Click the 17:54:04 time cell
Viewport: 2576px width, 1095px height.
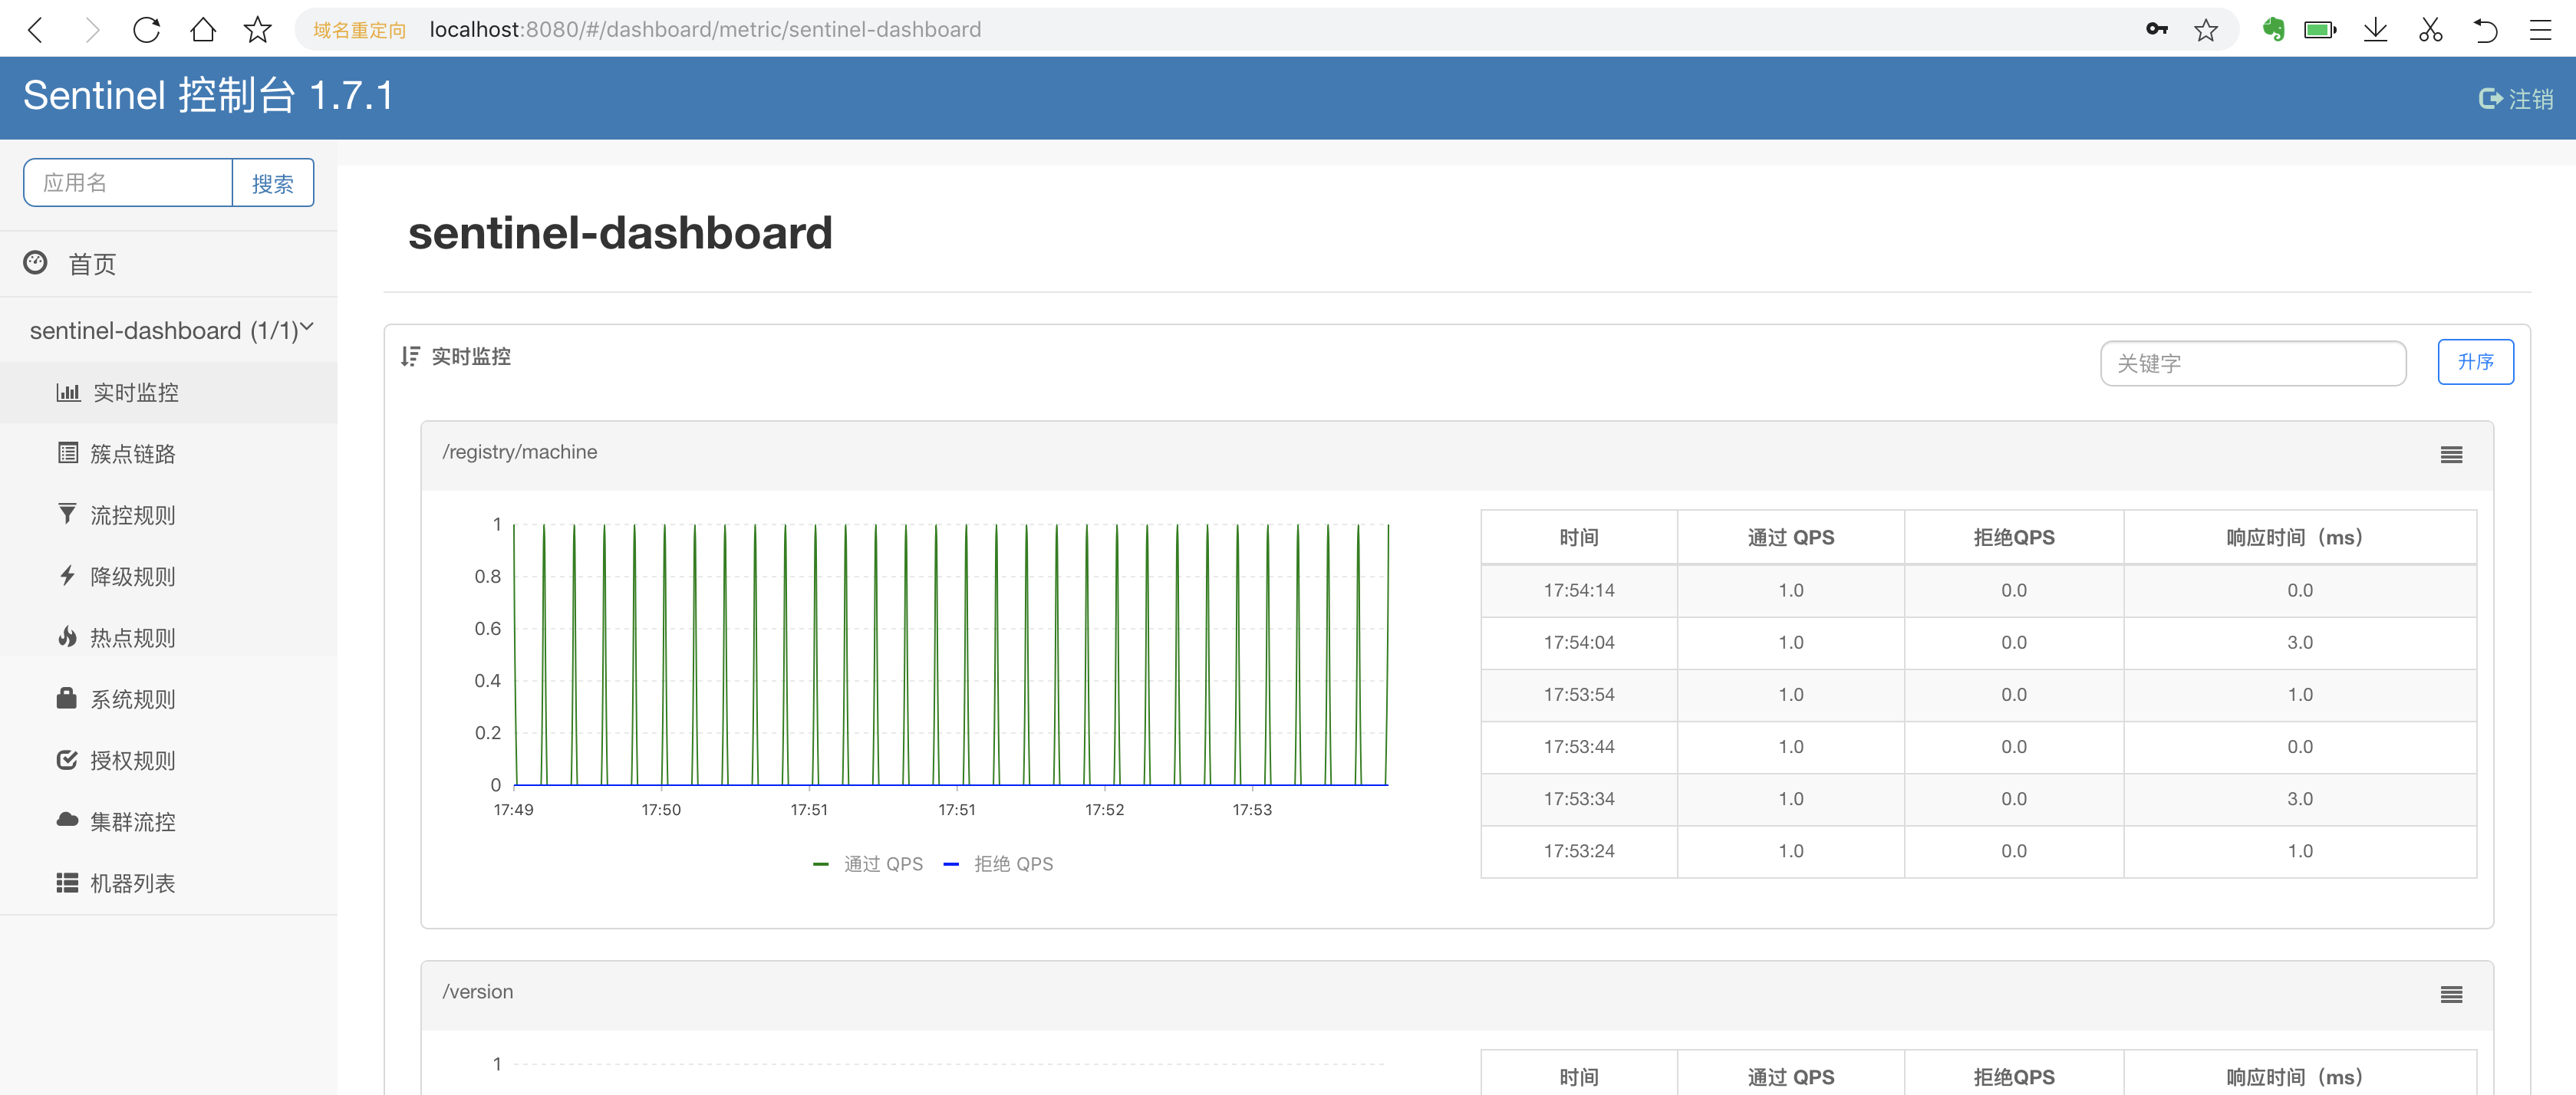click(1578, 643)
